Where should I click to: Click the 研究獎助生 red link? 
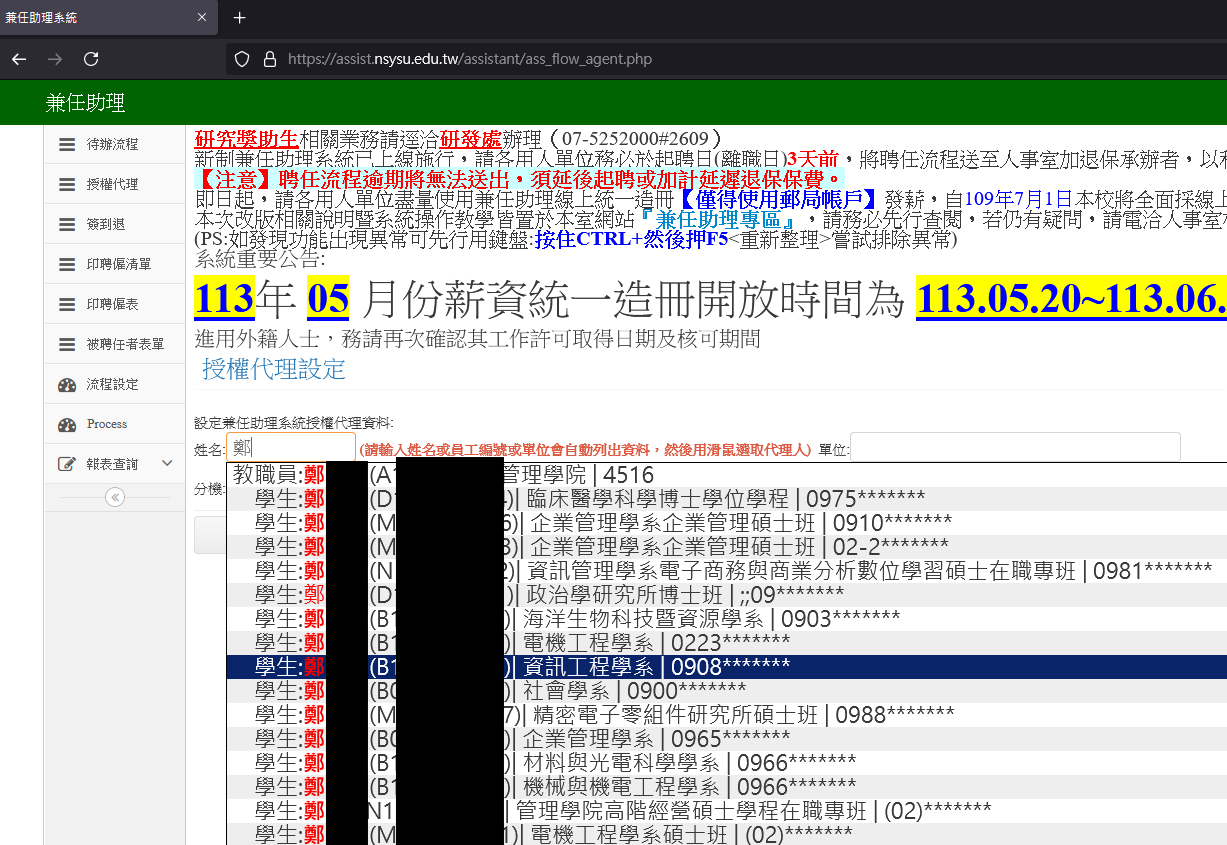(246, 138)
